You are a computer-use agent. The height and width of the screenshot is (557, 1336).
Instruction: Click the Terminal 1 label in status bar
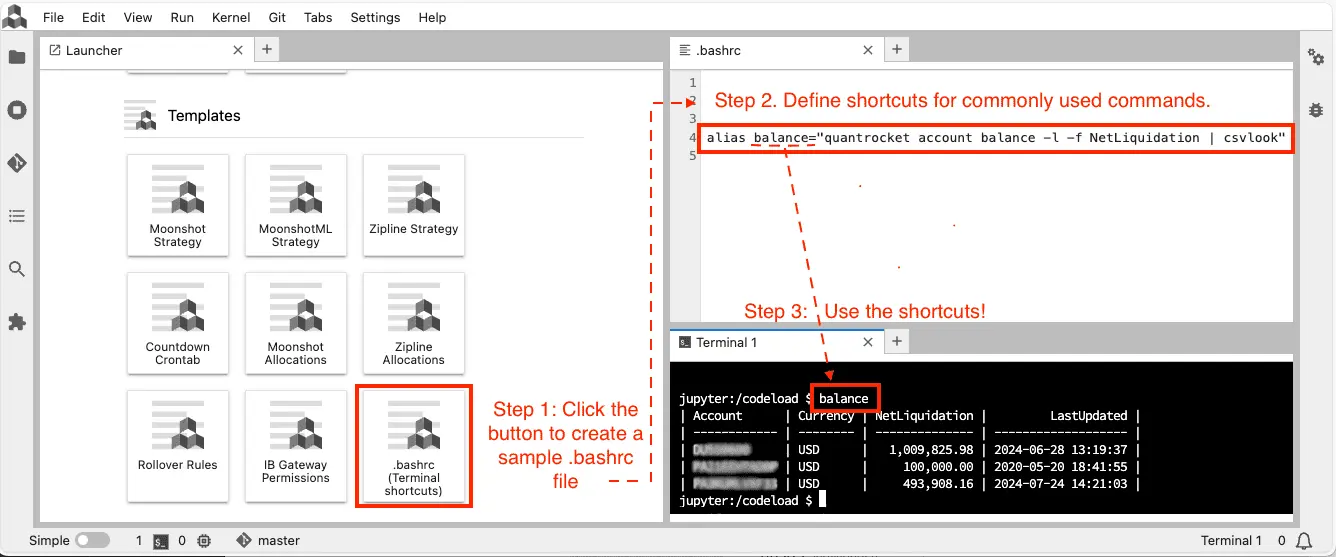[1231, 541]
